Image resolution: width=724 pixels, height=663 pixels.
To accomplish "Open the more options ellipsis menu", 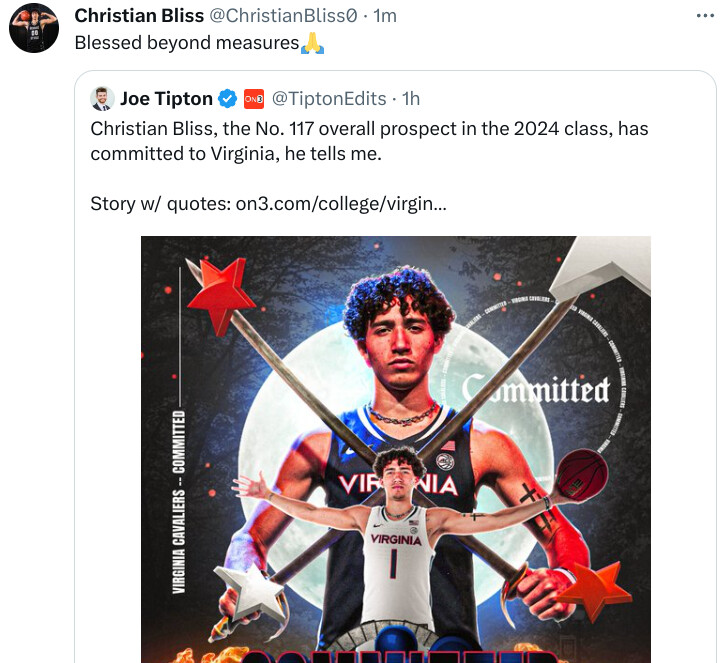I will [705, 17].
